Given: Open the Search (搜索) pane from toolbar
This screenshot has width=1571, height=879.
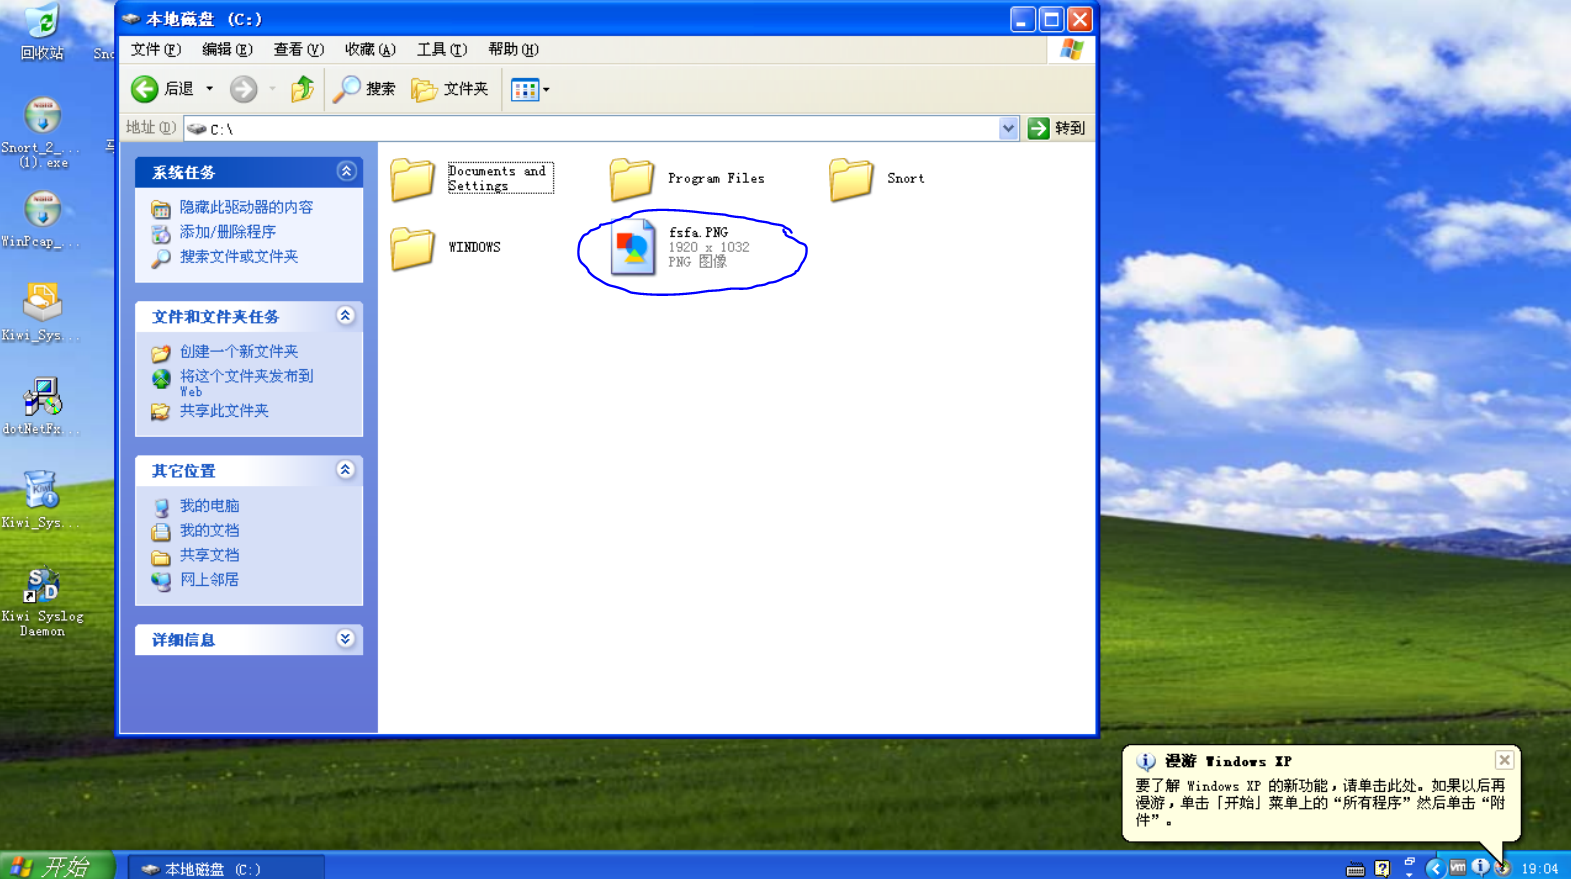Looking at the screenshot, I should (365, 89).
